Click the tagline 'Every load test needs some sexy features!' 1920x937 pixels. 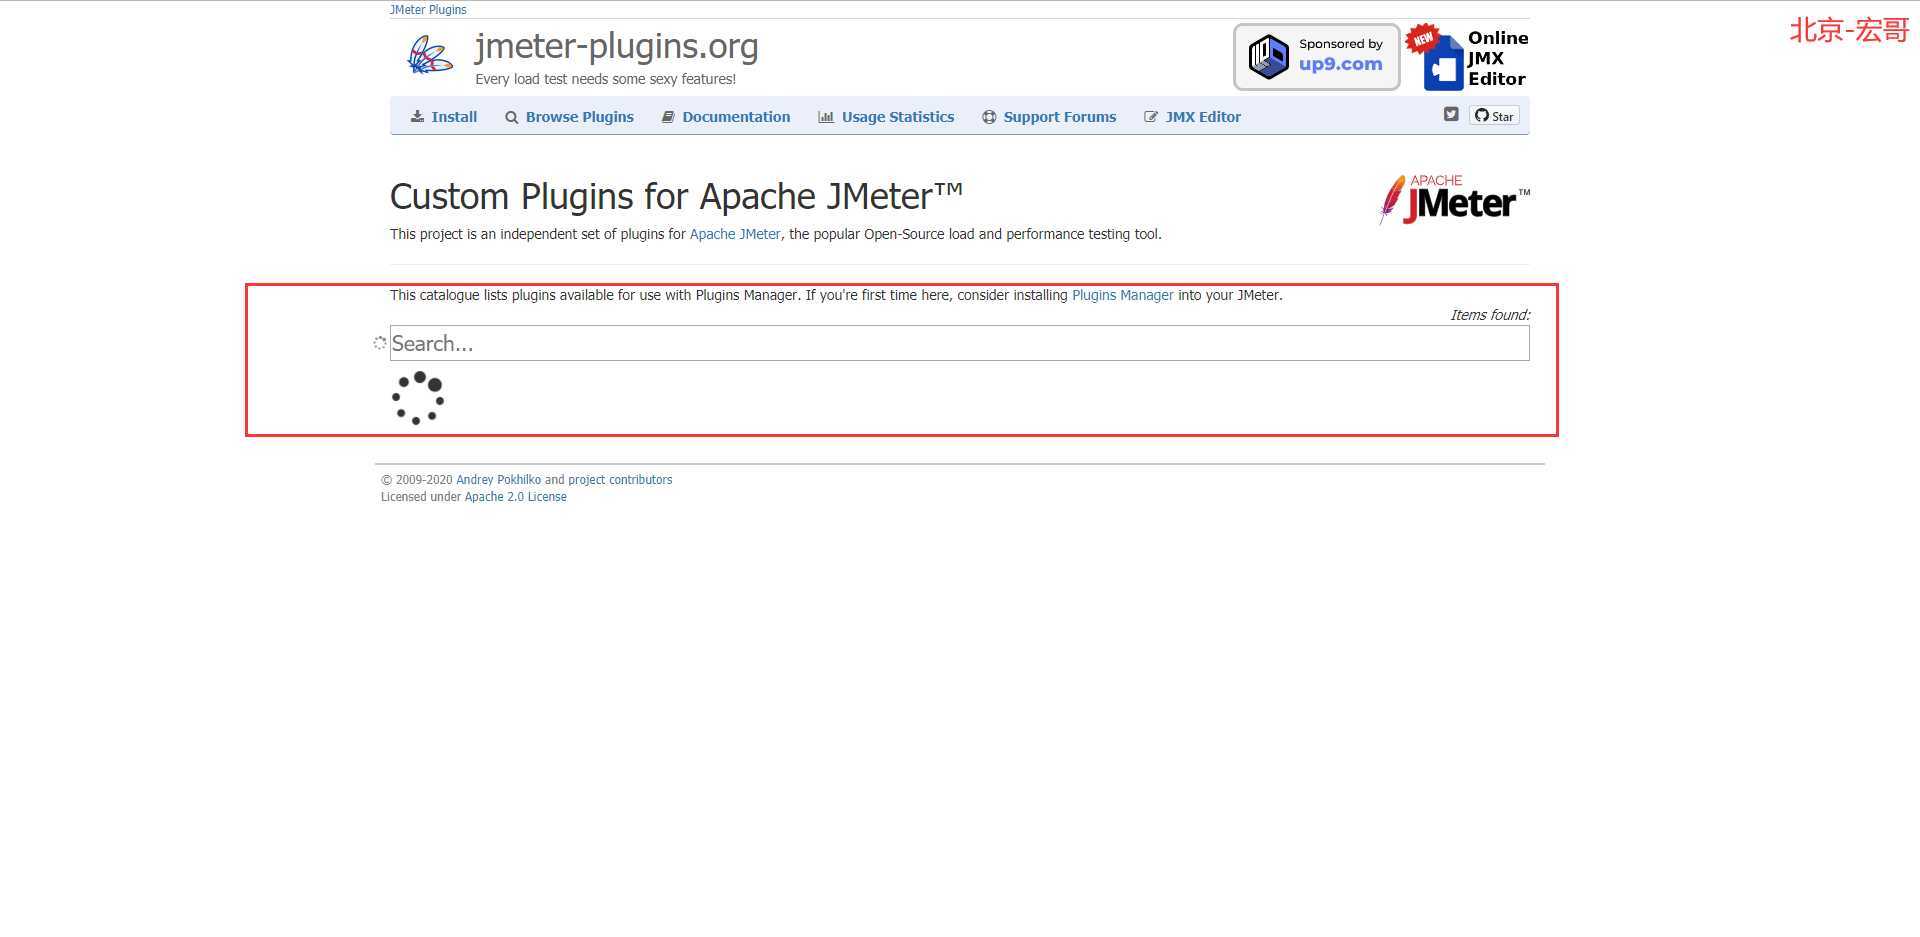pyautogui.click(x=606, y=79)
